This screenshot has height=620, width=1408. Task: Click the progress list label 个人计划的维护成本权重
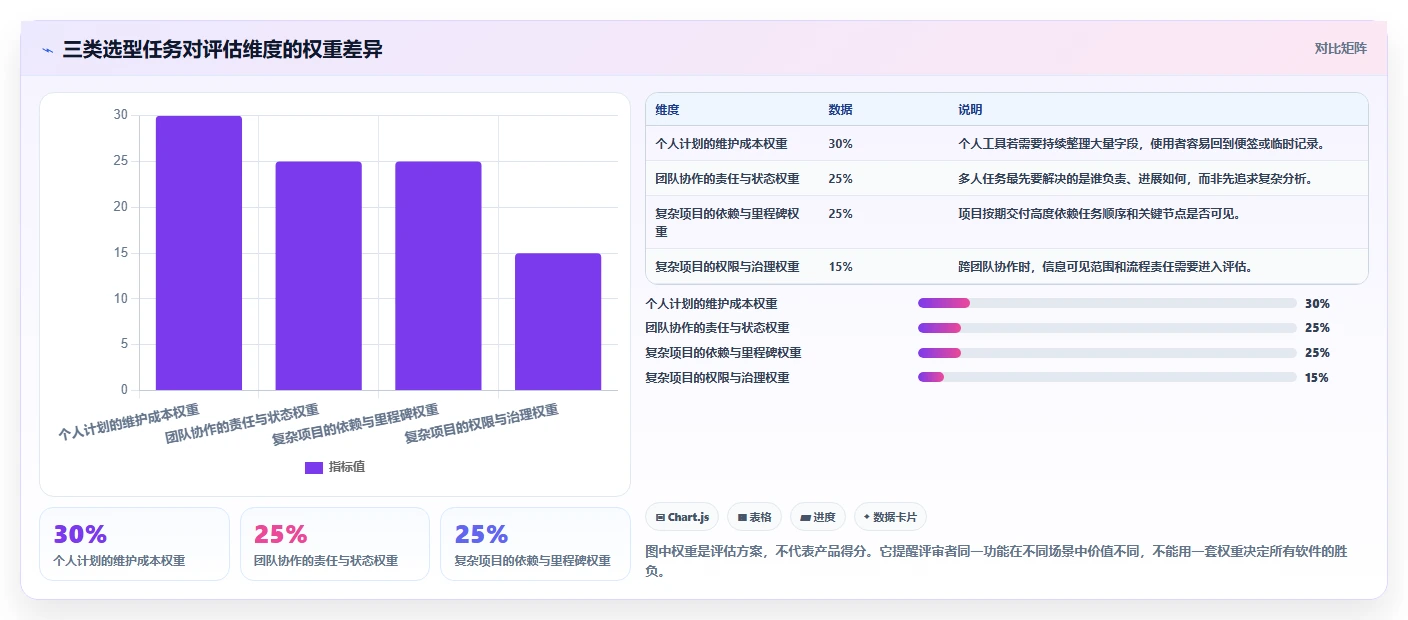click(711, 304)
